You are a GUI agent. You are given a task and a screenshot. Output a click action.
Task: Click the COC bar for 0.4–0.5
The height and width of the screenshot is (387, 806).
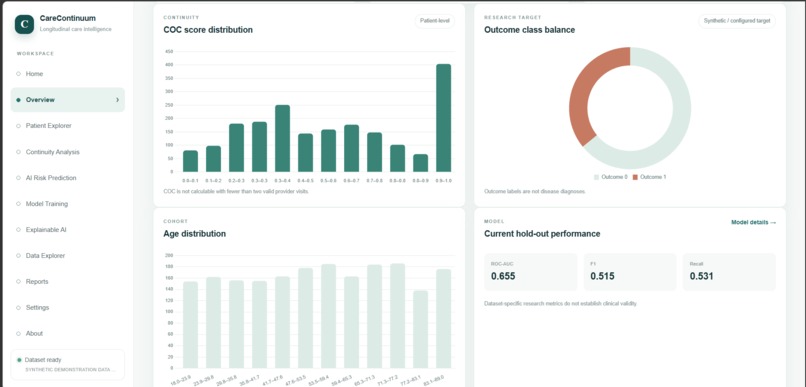click(x=305, y=153)
